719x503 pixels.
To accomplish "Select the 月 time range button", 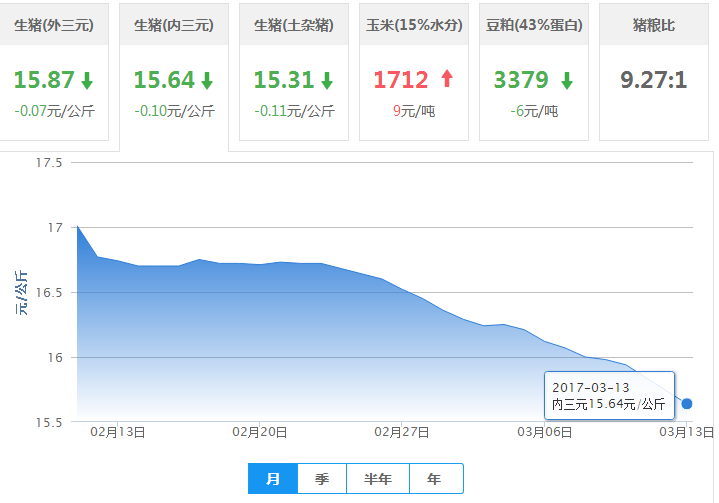I will tap(273, 479).
